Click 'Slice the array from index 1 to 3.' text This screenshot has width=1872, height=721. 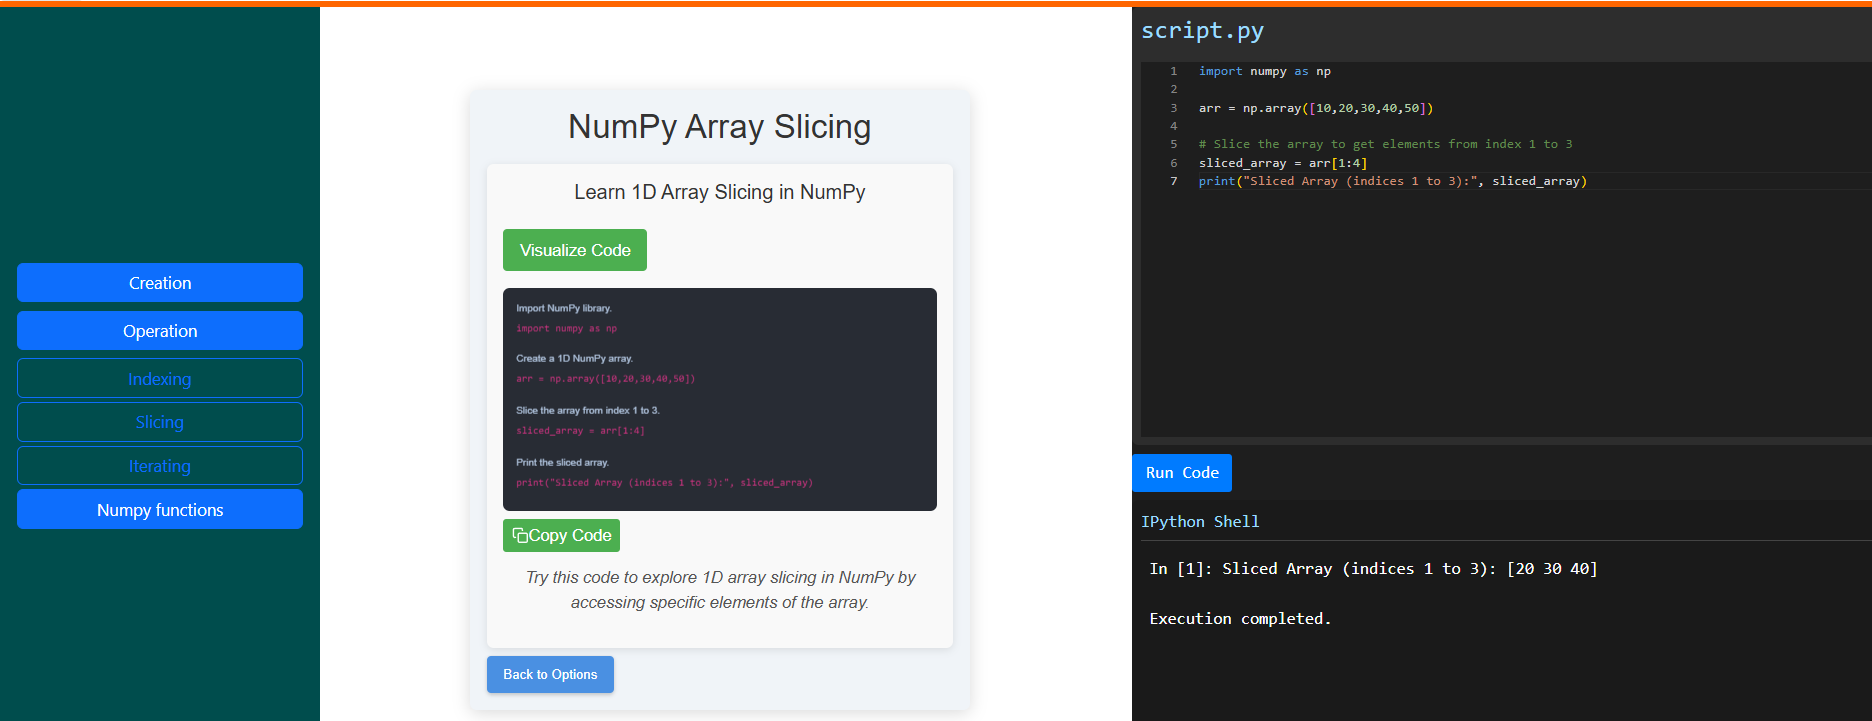[x=588, y=410]
